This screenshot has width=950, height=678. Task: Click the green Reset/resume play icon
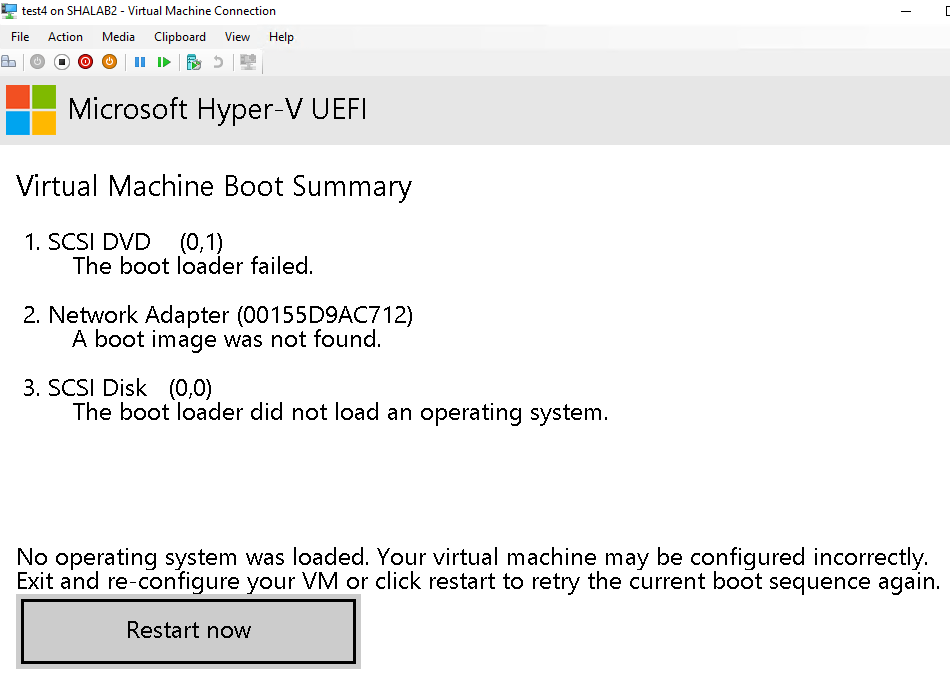pyautogui.click(x=164, y=62)
